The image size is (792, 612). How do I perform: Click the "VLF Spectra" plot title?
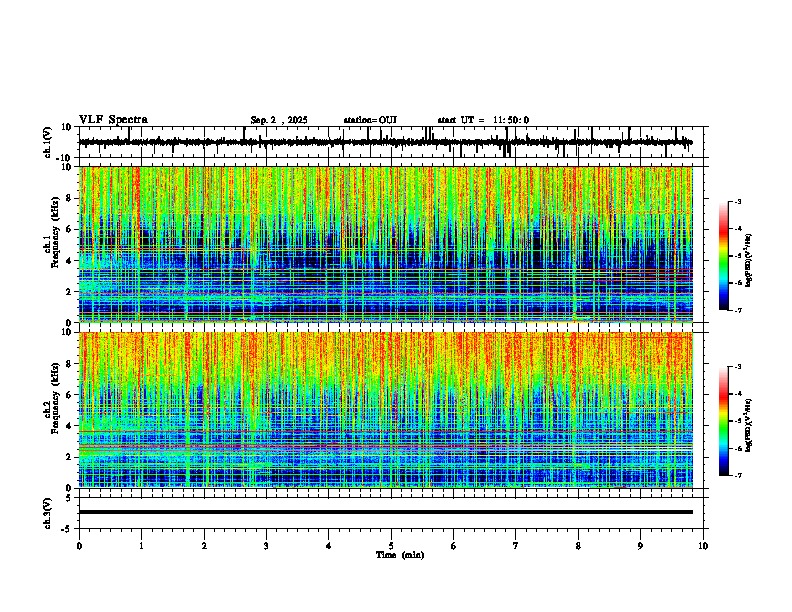pyautogui.click(x=113, y=120)
